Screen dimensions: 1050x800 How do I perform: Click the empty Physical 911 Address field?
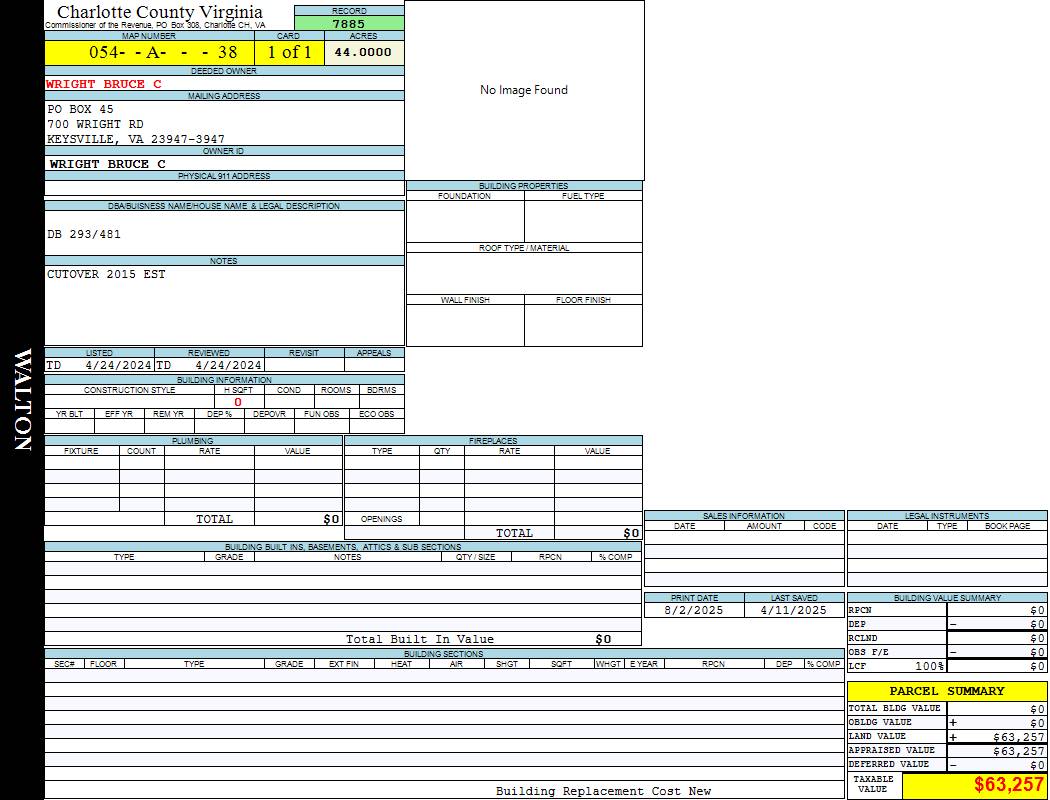coord(224,188)
